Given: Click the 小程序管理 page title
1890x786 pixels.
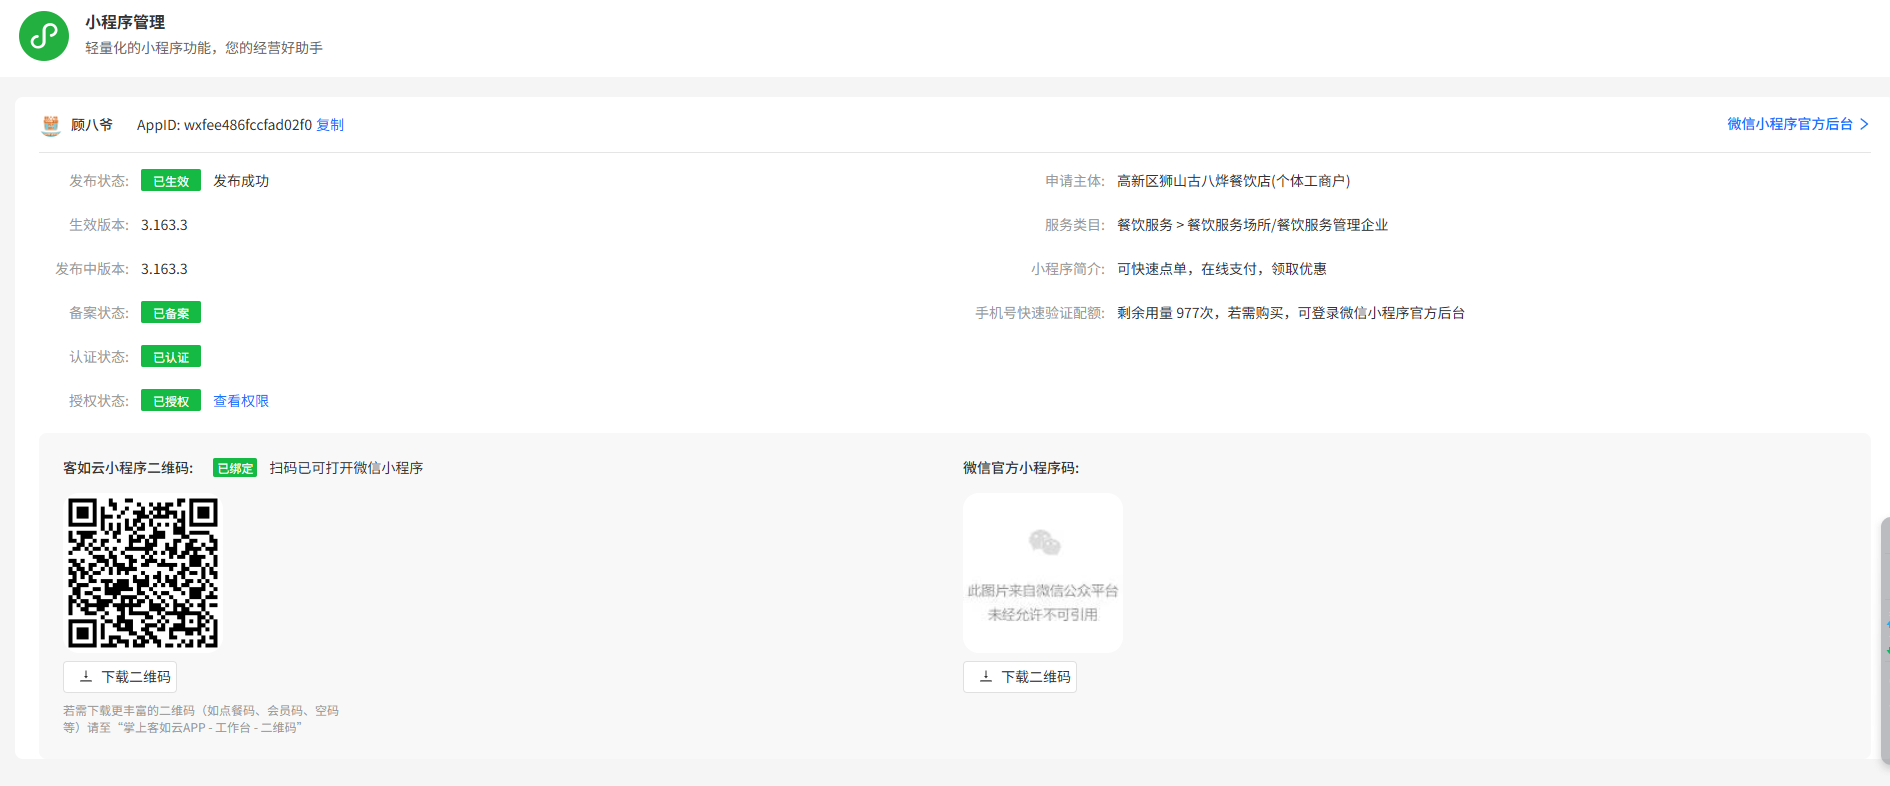Looking at the screenshot, I should tap(125, 22).
